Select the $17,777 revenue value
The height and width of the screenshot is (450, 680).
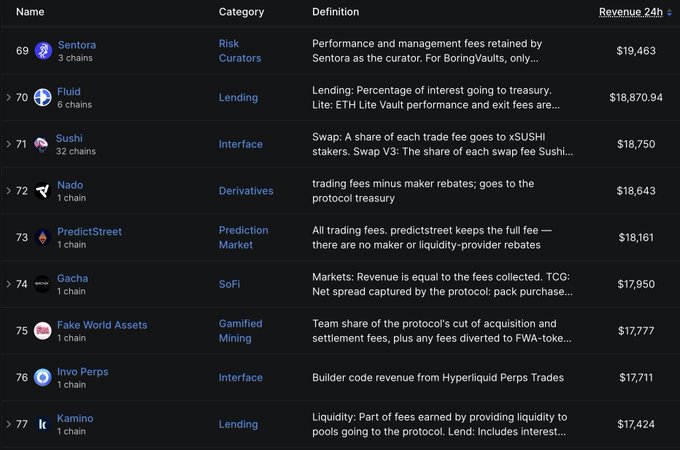tap(636, 331)
